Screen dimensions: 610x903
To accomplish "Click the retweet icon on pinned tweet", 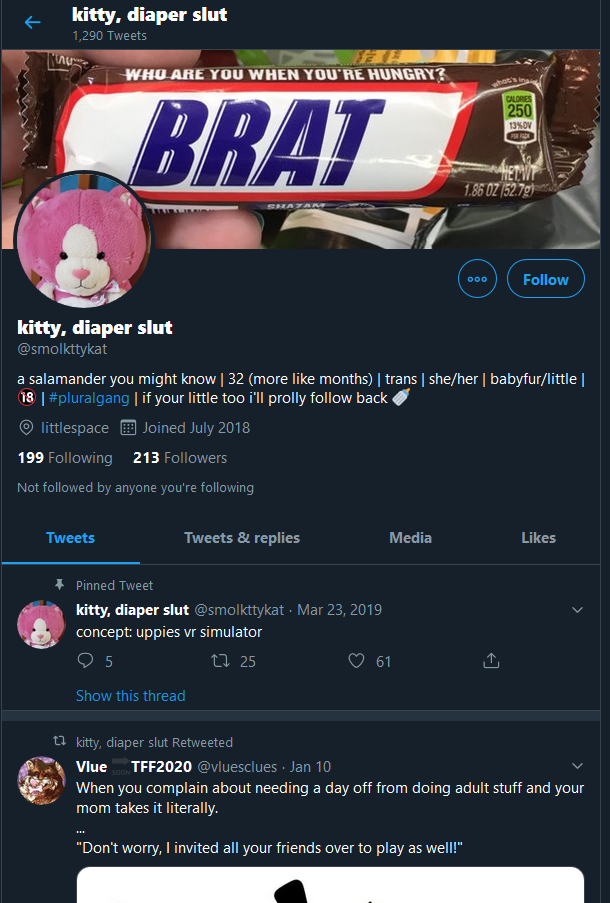I will pyautogui.click(x=220, y=661).
